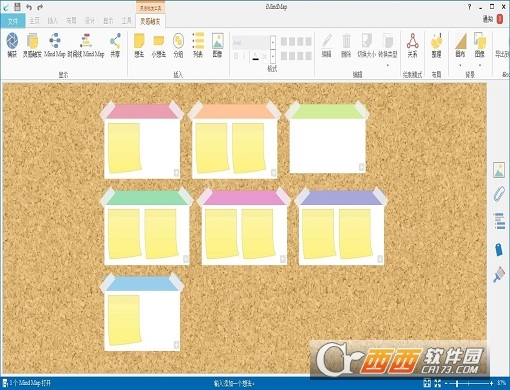Image resolution: width=510 pixels, height=390 pixels.
Task: Open the image panel in right sidebar
Action: [499, 170]
